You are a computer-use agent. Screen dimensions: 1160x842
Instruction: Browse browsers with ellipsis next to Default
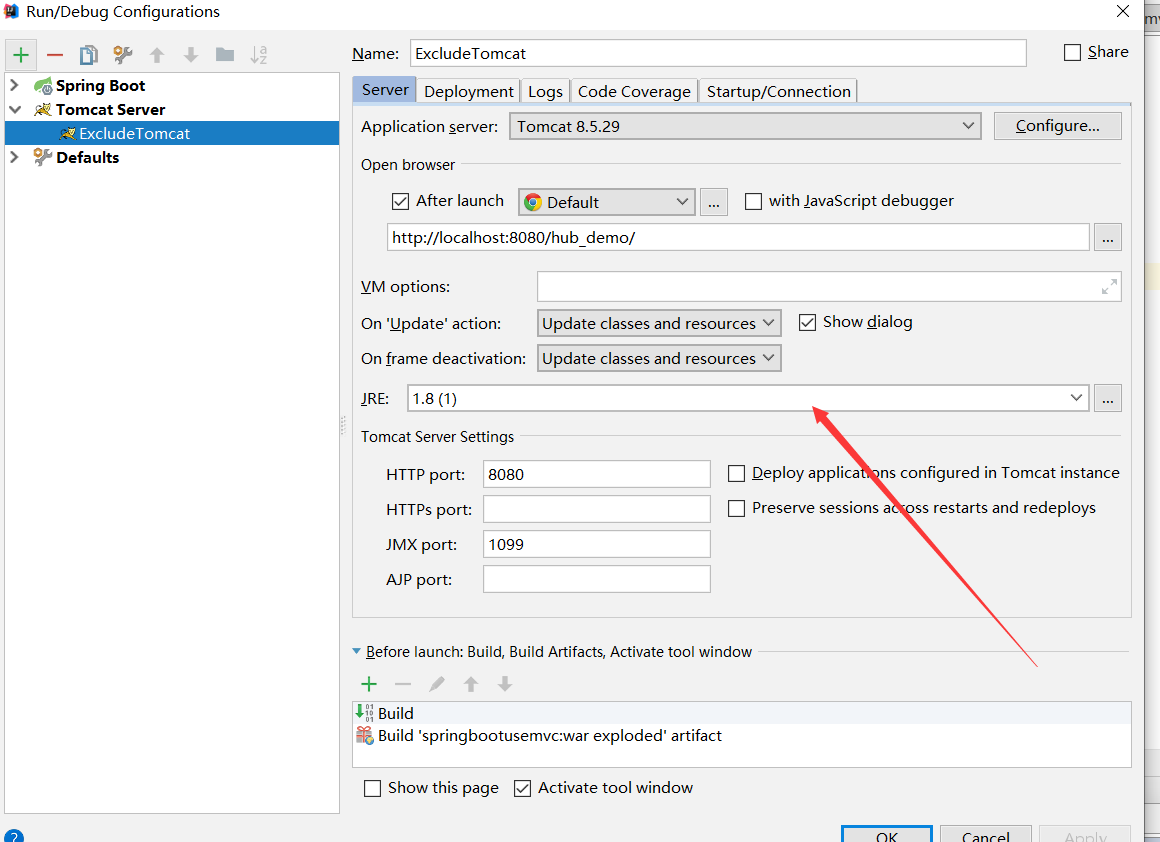click(713, 202)
